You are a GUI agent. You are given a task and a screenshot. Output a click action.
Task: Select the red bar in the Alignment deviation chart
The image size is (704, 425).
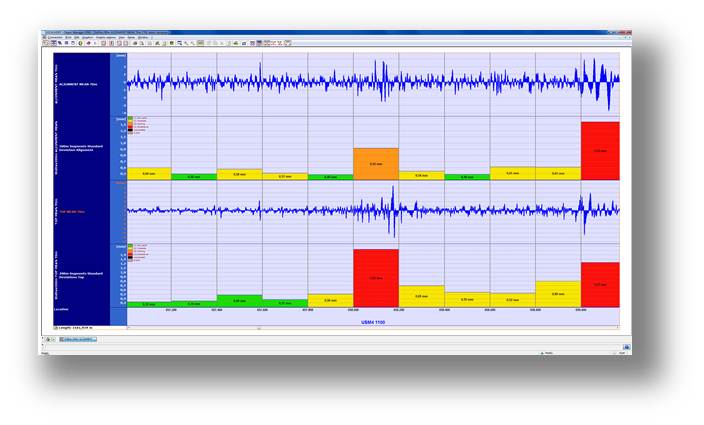600,151
